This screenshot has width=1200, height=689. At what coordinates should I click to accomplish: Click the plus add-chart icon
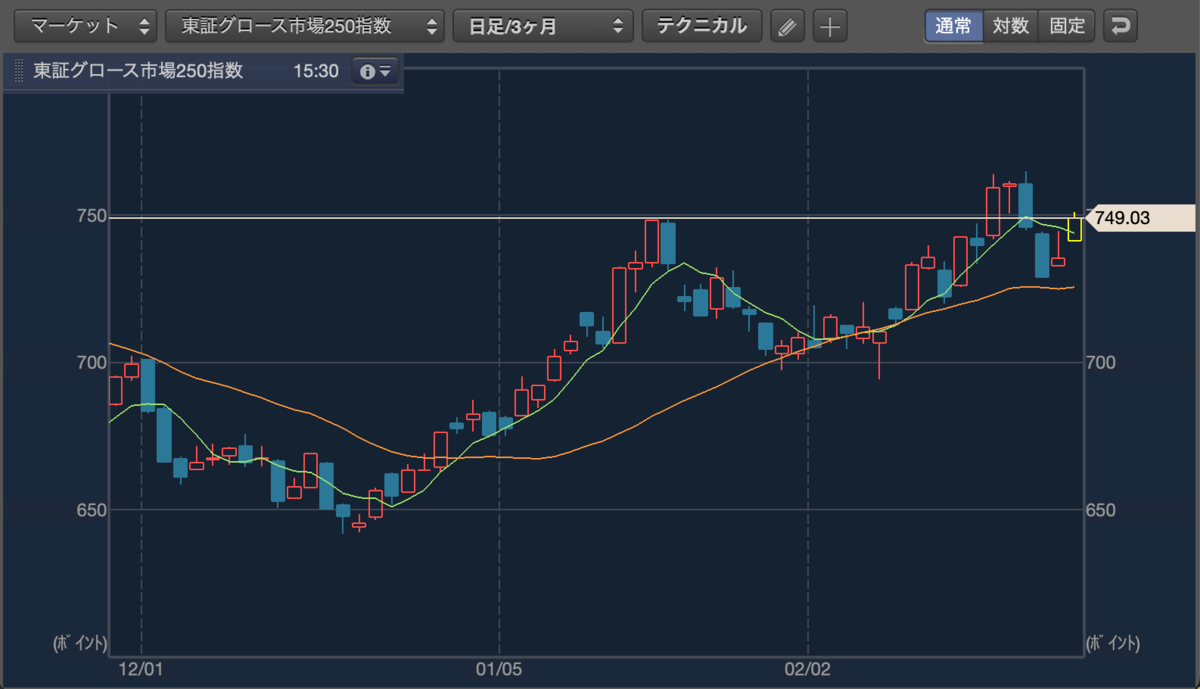(830, 26)
